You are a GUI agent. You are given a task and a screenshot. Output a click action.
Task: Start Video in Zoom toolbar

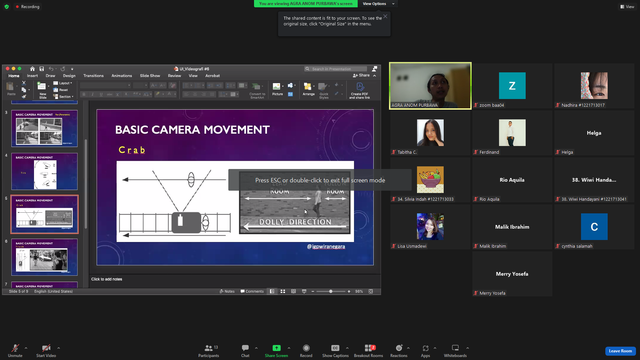46,350
